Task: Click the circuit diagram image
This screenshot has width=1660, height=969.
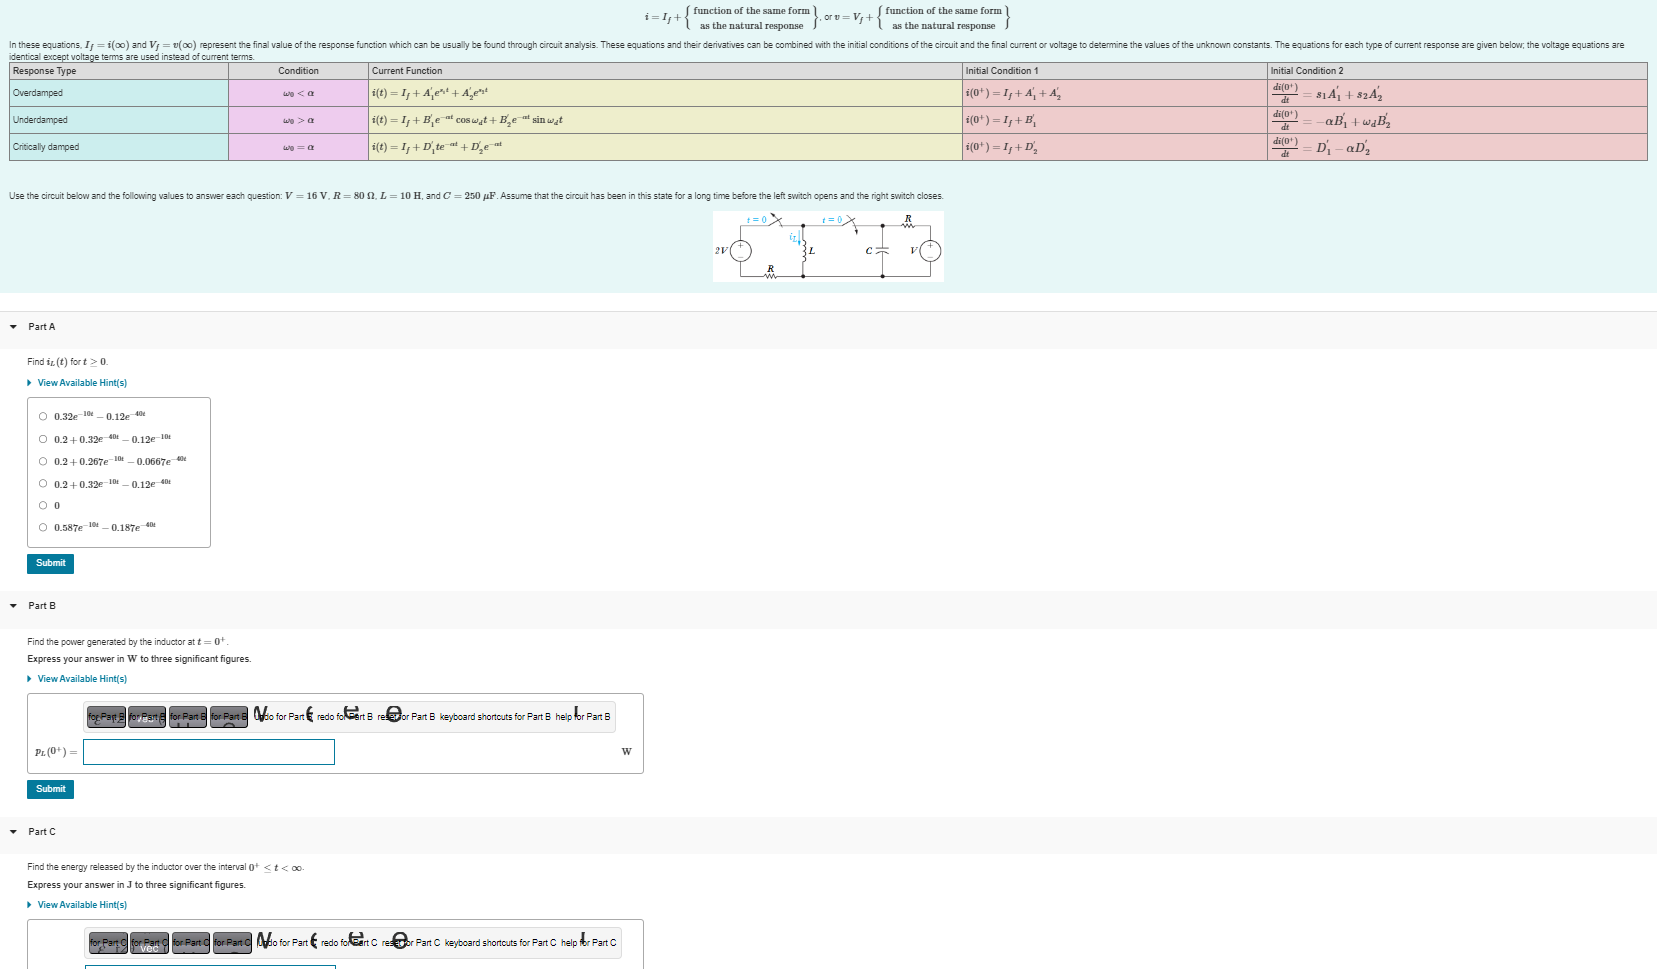Action: (828, 246)
